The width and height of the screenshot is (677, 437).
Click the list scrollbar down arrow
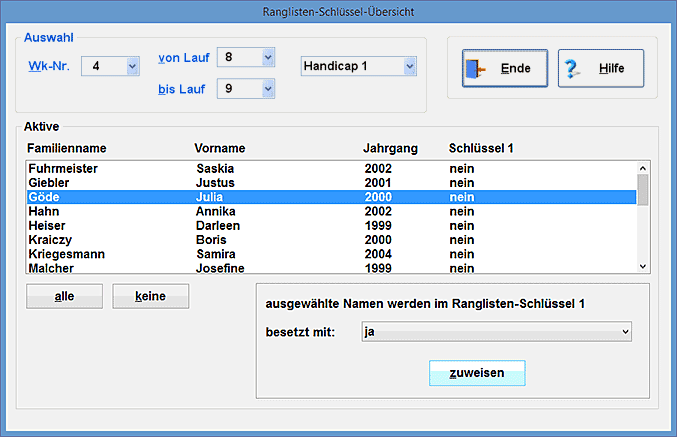tap(643, 266)
